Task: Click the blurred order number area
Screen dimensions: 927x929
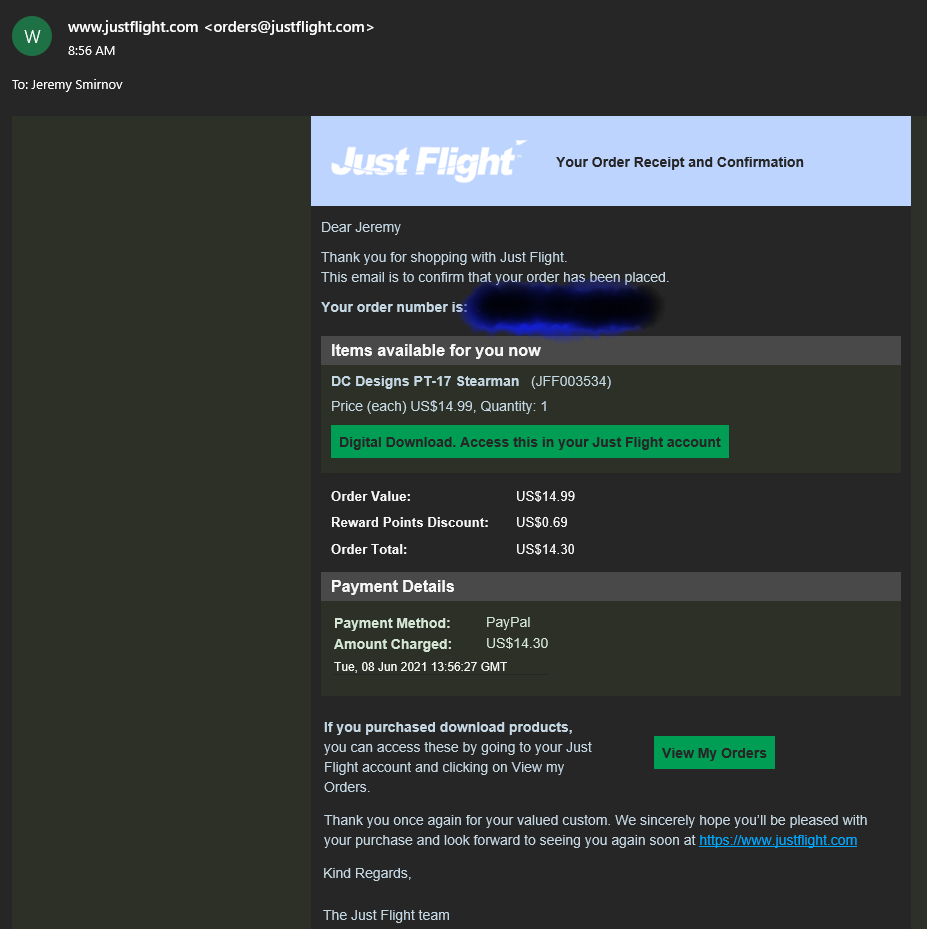Action: coord(562,308)
